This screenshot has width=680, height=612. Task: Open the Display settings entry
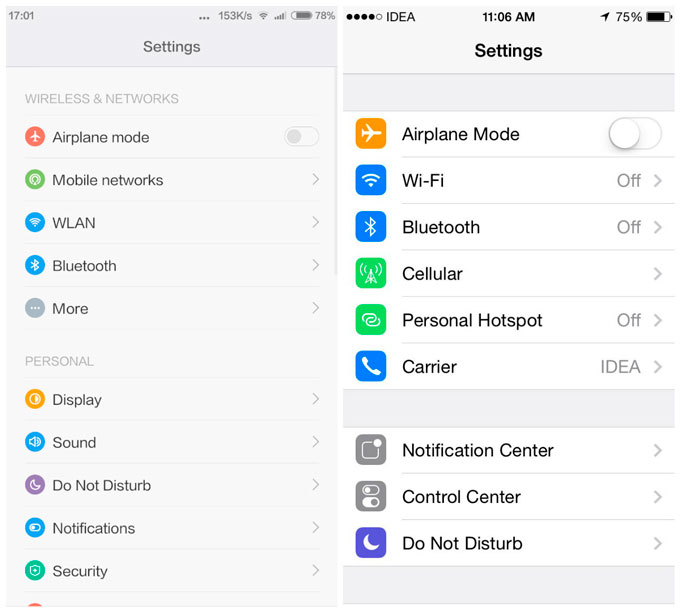tap(77, 400)
